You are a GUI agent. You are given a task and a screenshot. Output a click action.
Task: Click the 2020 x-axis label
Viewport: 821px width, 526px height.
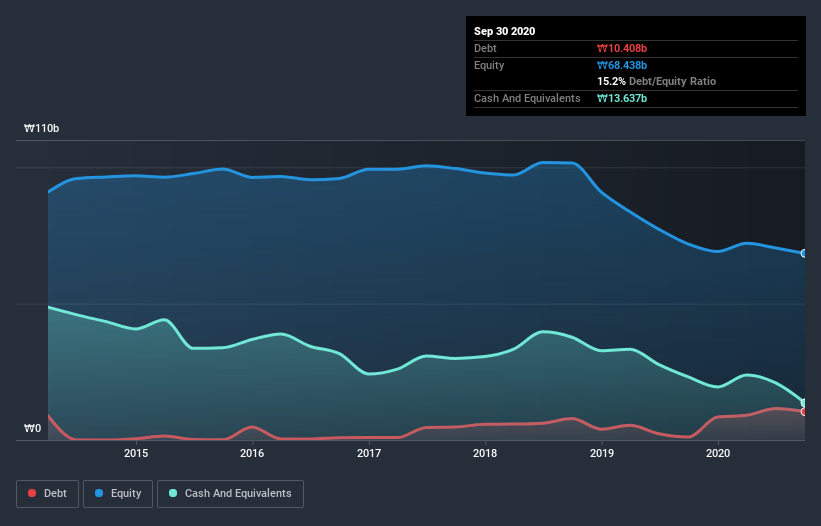coord(718,453)
